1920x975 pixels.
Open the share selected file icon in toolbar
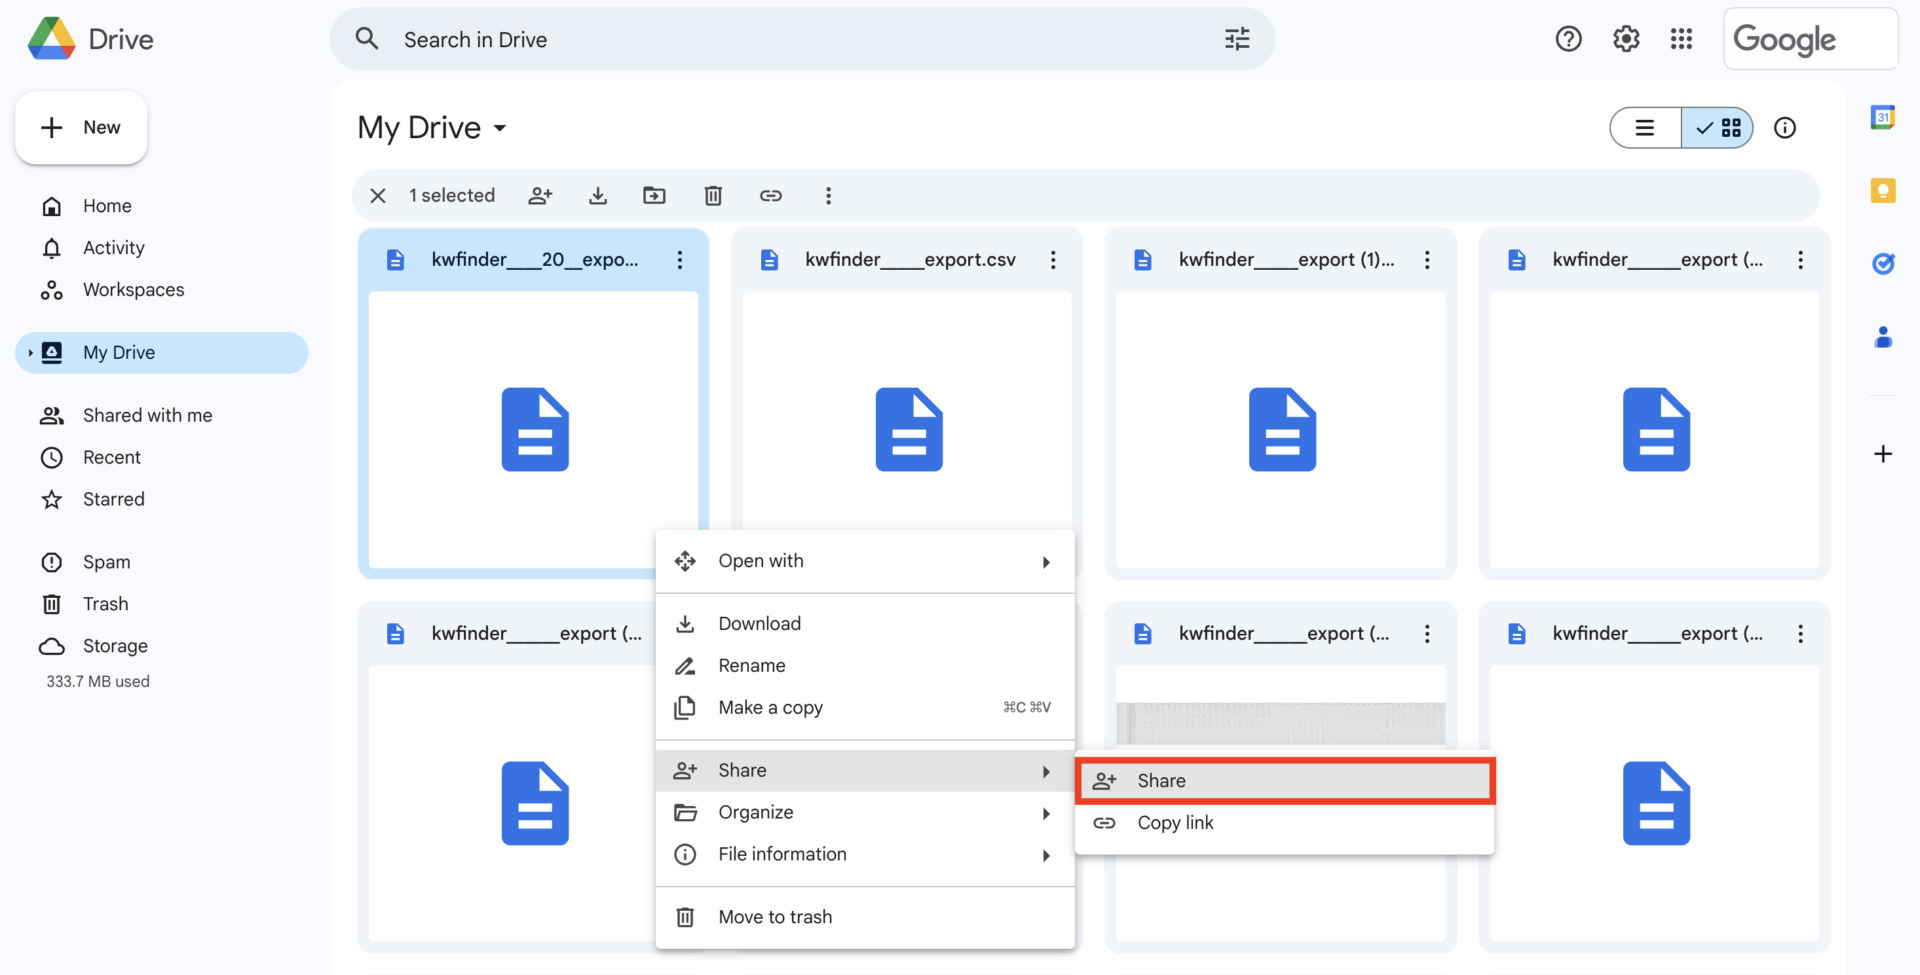540,195
